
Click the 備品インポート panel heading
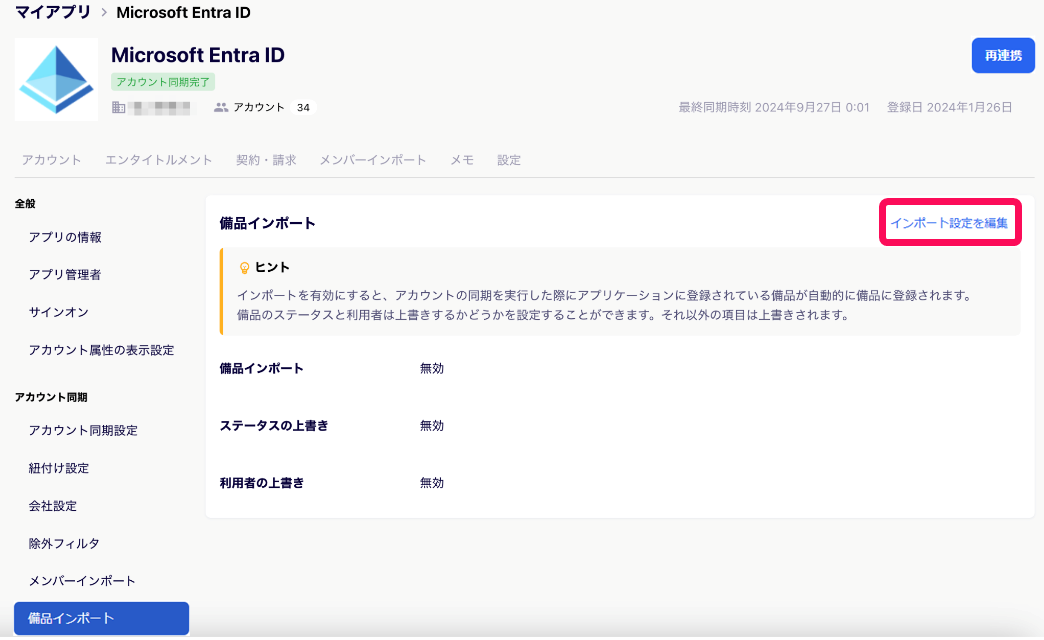point(267,223)
